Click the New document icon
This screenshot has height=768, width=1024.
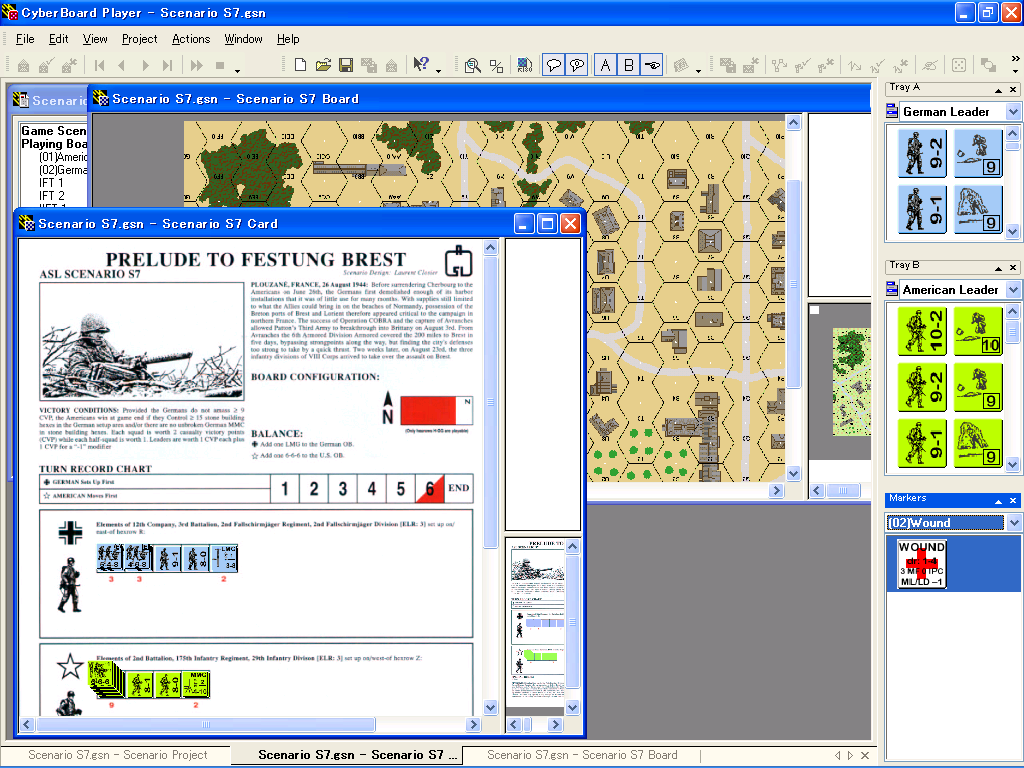[x=300, y=65]
